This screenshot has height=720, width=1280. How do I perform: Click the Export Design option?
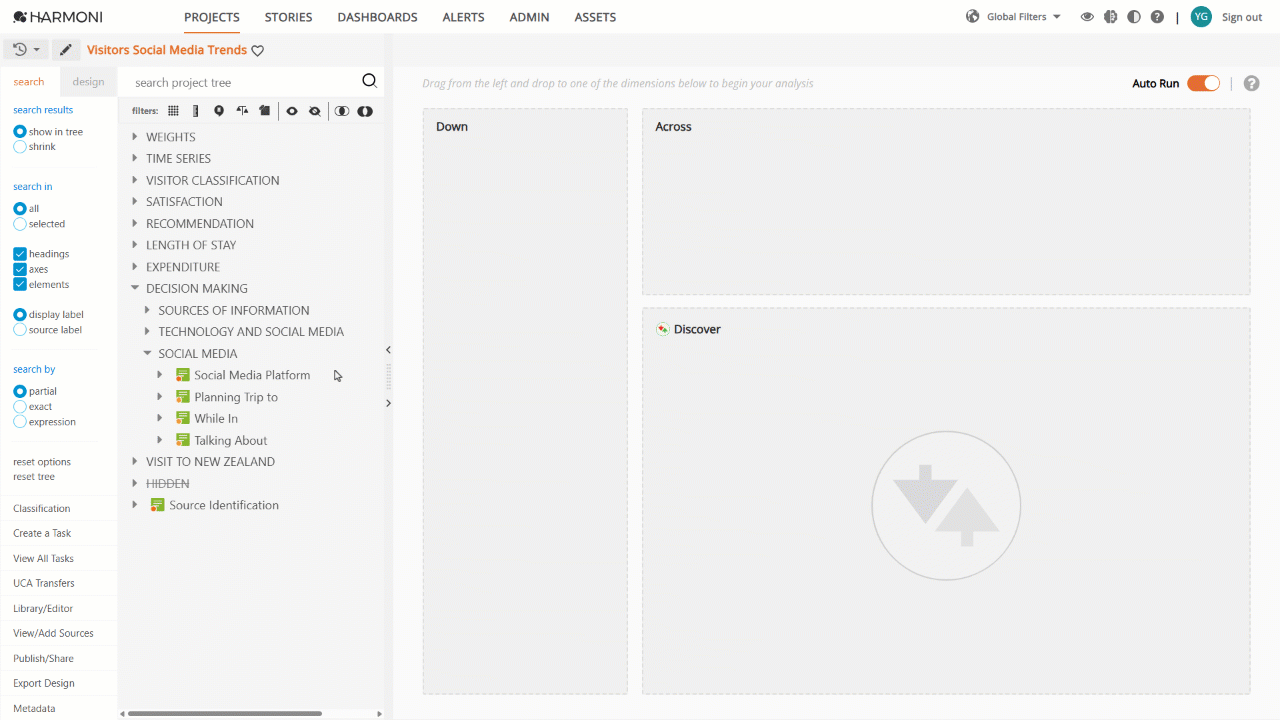coord(44,684)
